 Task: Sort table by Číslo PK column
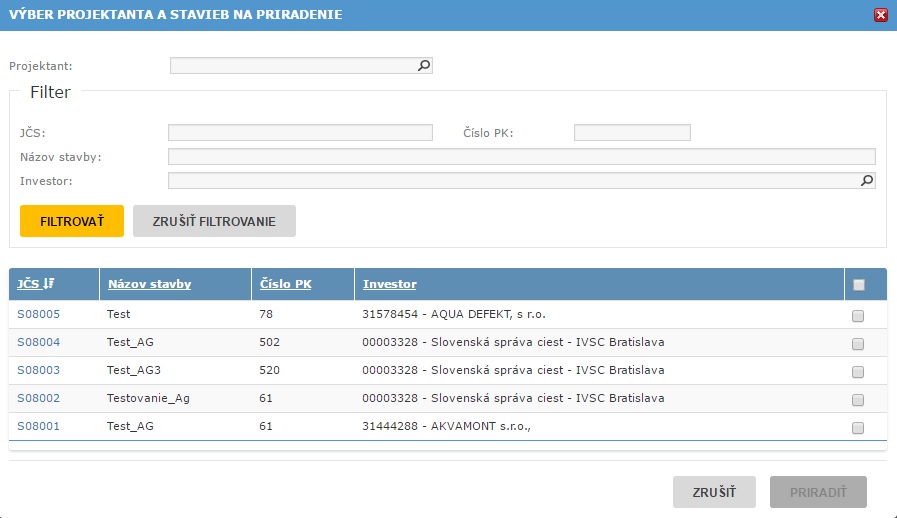click(x=285, y=285)
